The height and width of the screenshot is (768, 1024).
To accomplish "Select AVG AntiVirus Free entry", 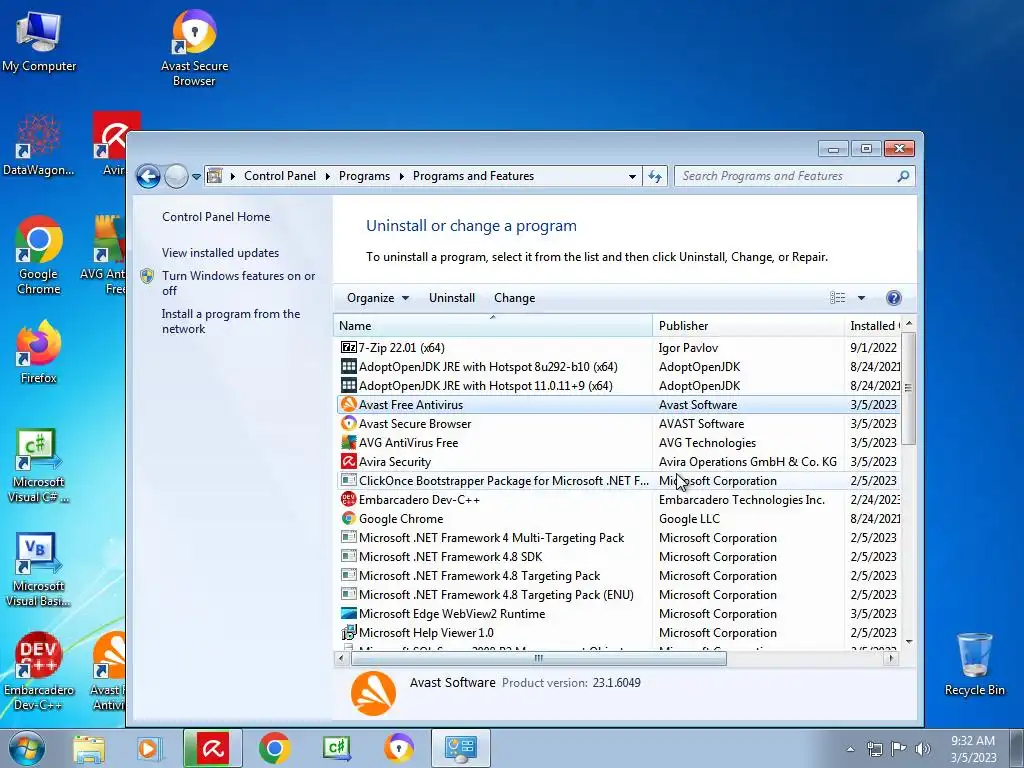I will click(618, 443).
